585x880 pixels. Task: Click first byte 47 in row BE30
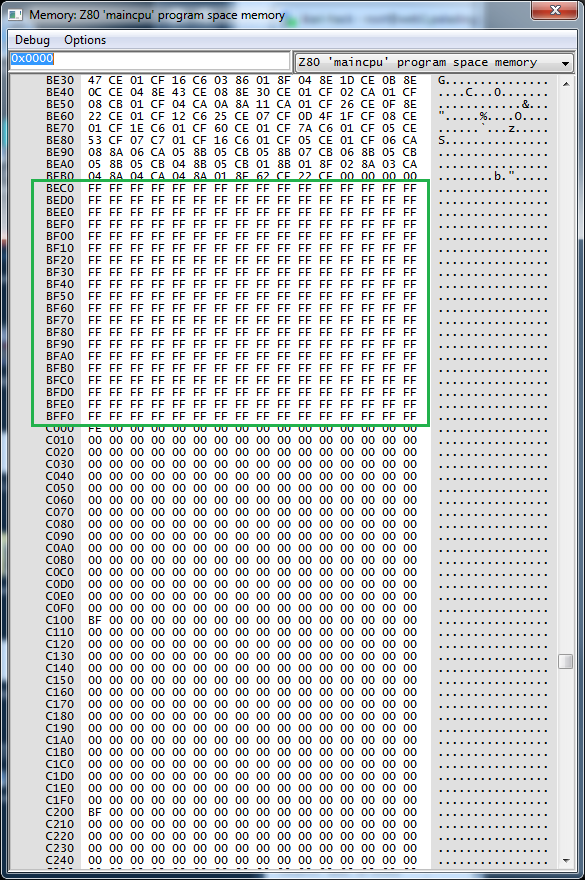click(x=95, y=80)
